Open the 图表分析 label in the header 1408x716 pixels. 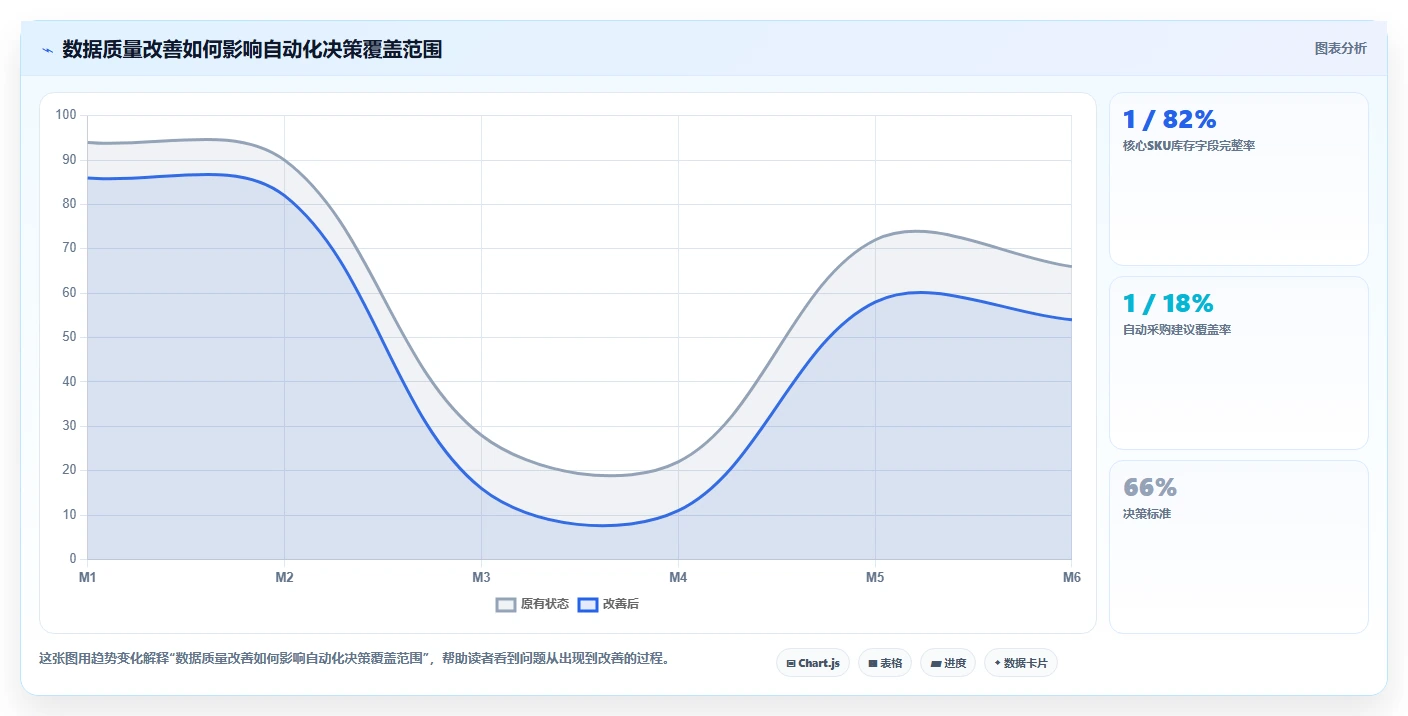pyautogui.click(x=1340, y=48)
